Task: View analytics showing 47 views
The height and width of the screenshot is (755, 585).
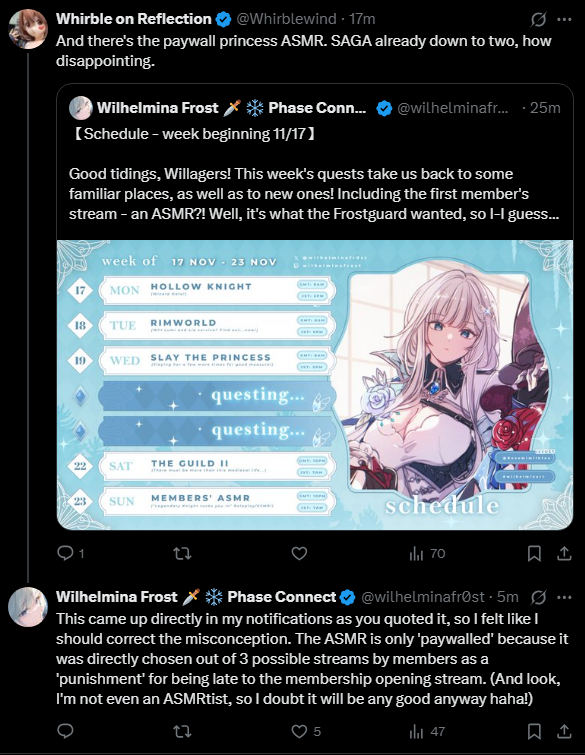Action: click(x=427, y=732)
